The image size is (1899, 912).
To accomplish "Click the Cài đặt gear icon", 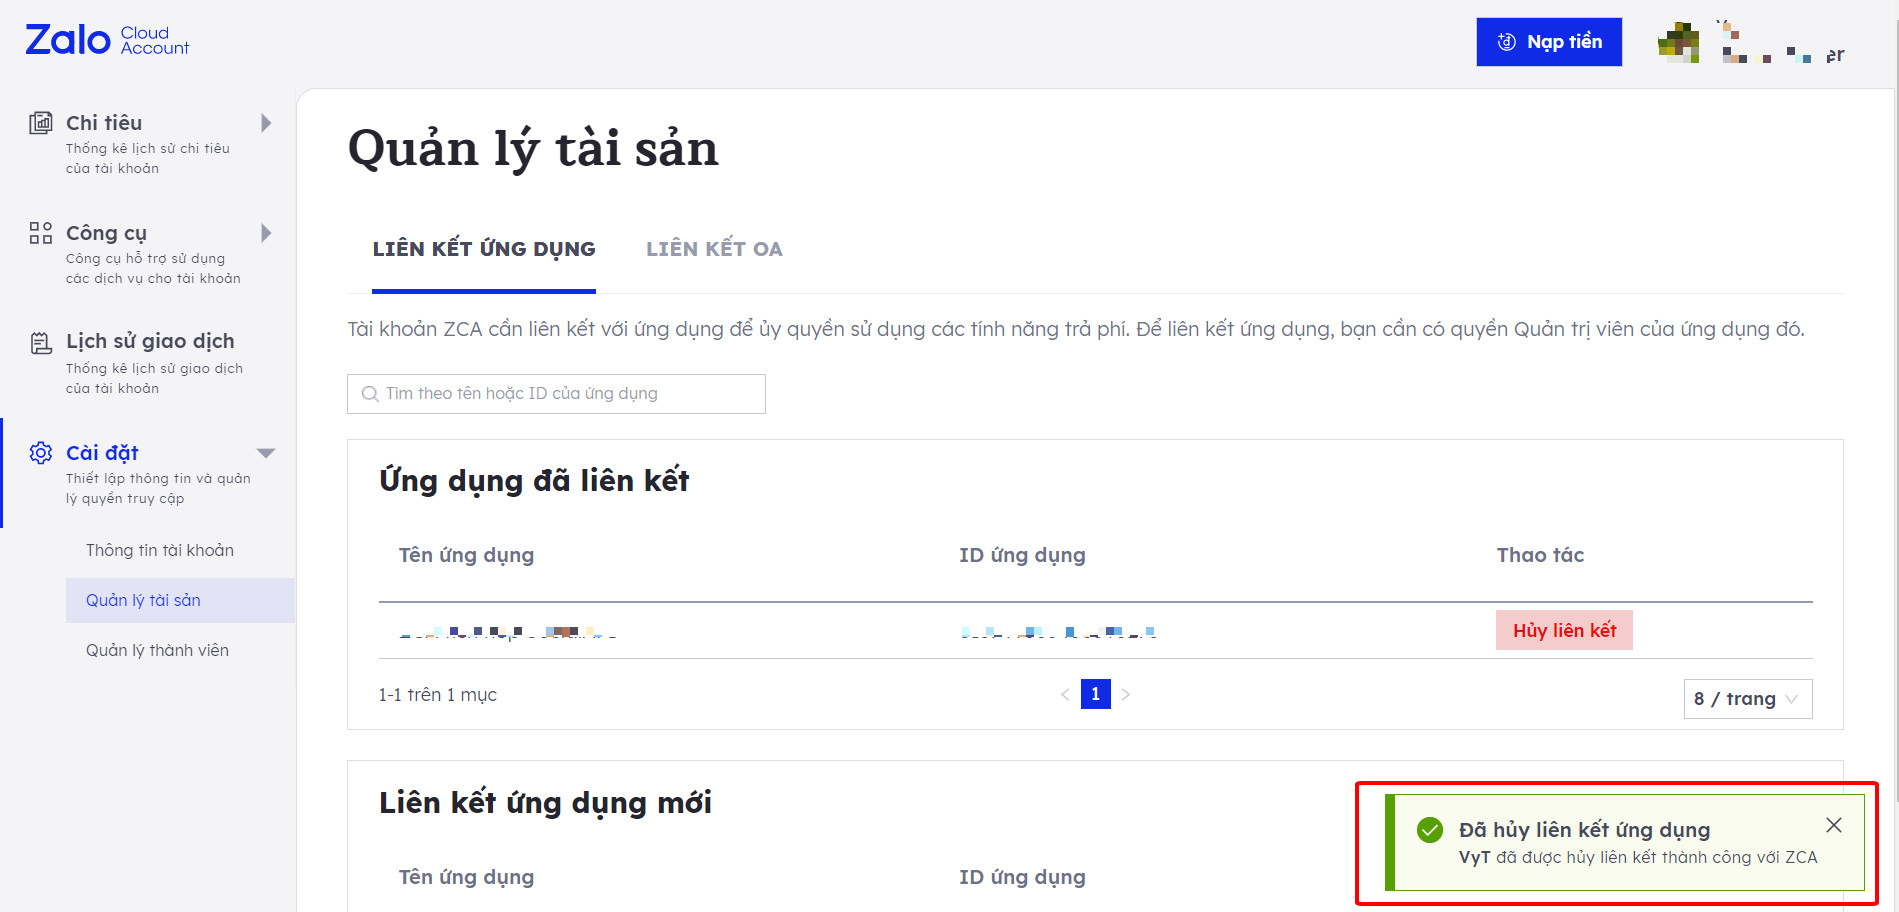I will [x=41, y=453].
